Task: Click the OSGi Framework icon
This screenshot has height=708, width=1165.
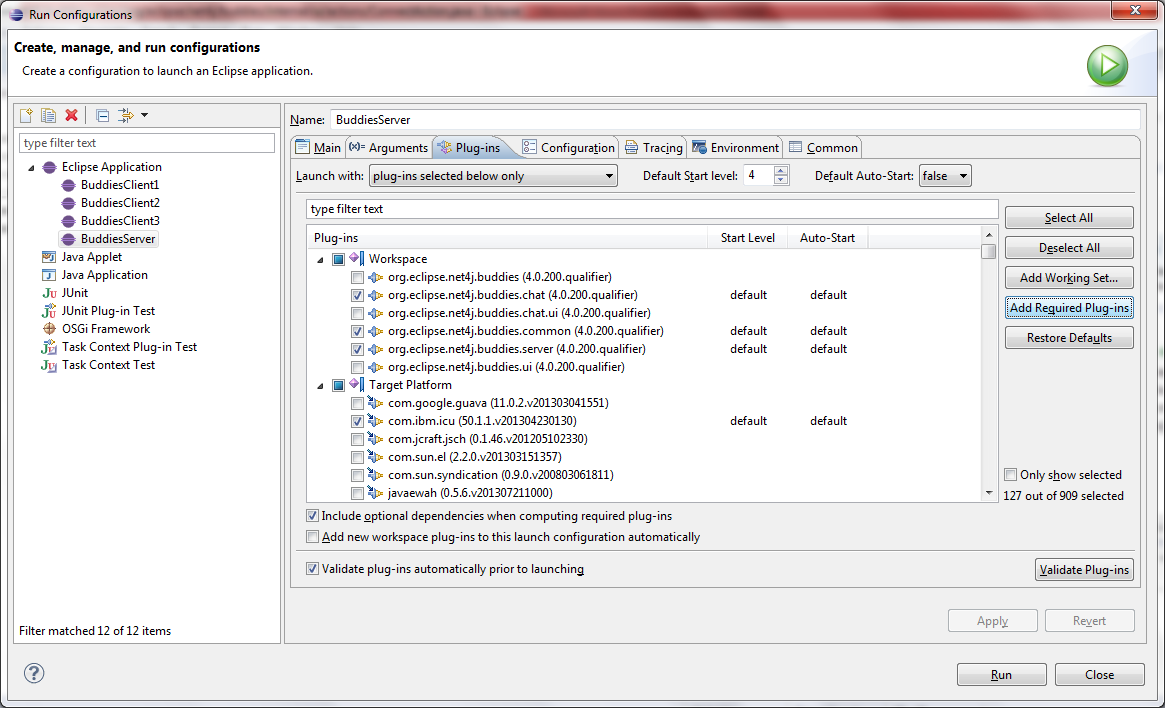Action: 49,328
